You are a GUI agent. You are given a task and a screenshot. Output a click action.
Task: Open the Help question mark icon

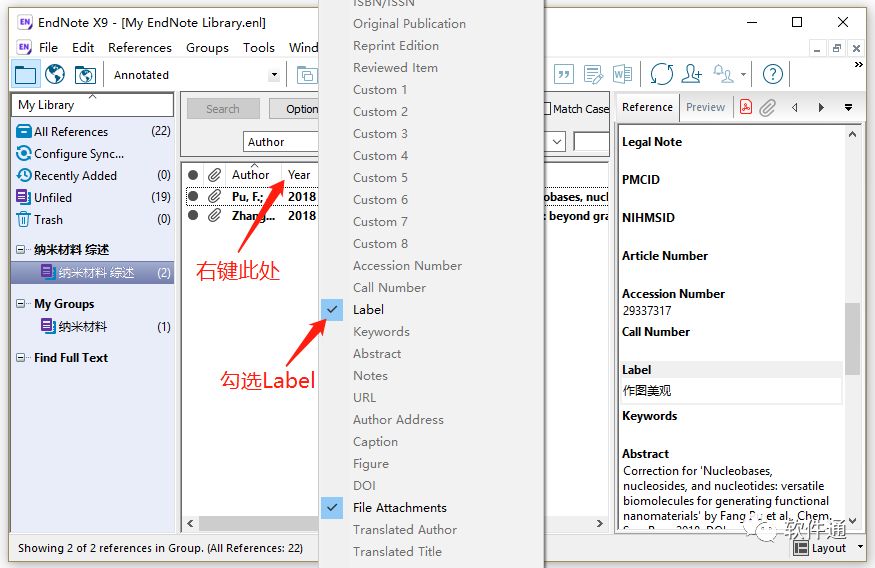[x=772, y=74]
